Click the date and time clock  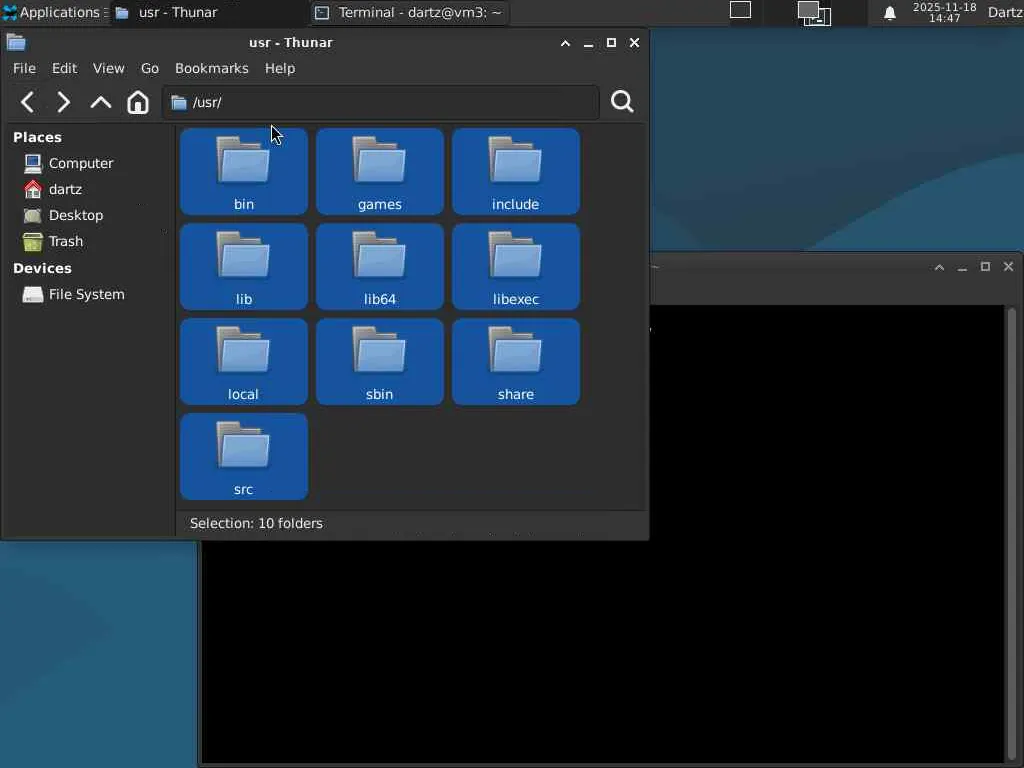pos(944,12)
